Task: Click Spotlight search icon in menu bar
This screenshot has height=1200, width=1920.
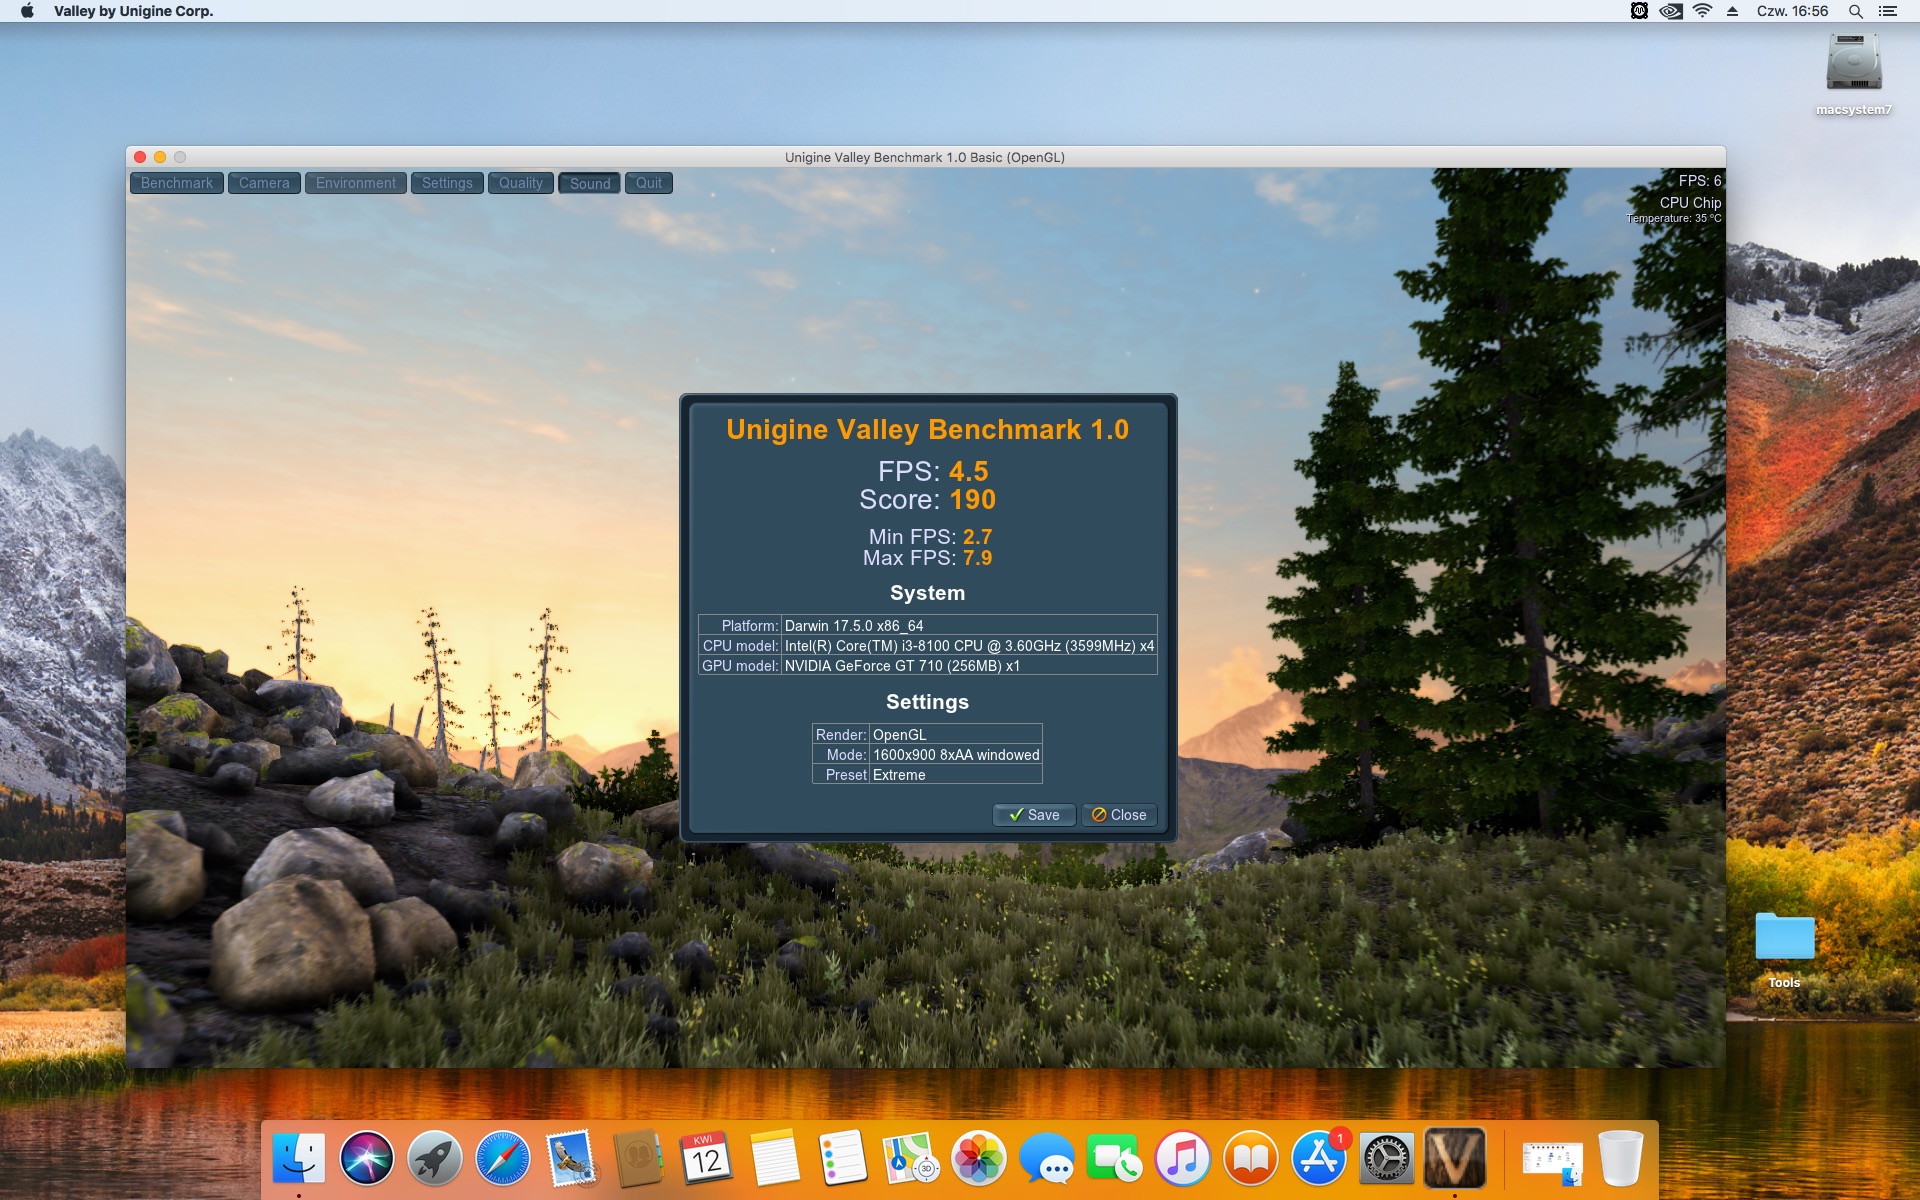Action: (x=1855, y=11)
